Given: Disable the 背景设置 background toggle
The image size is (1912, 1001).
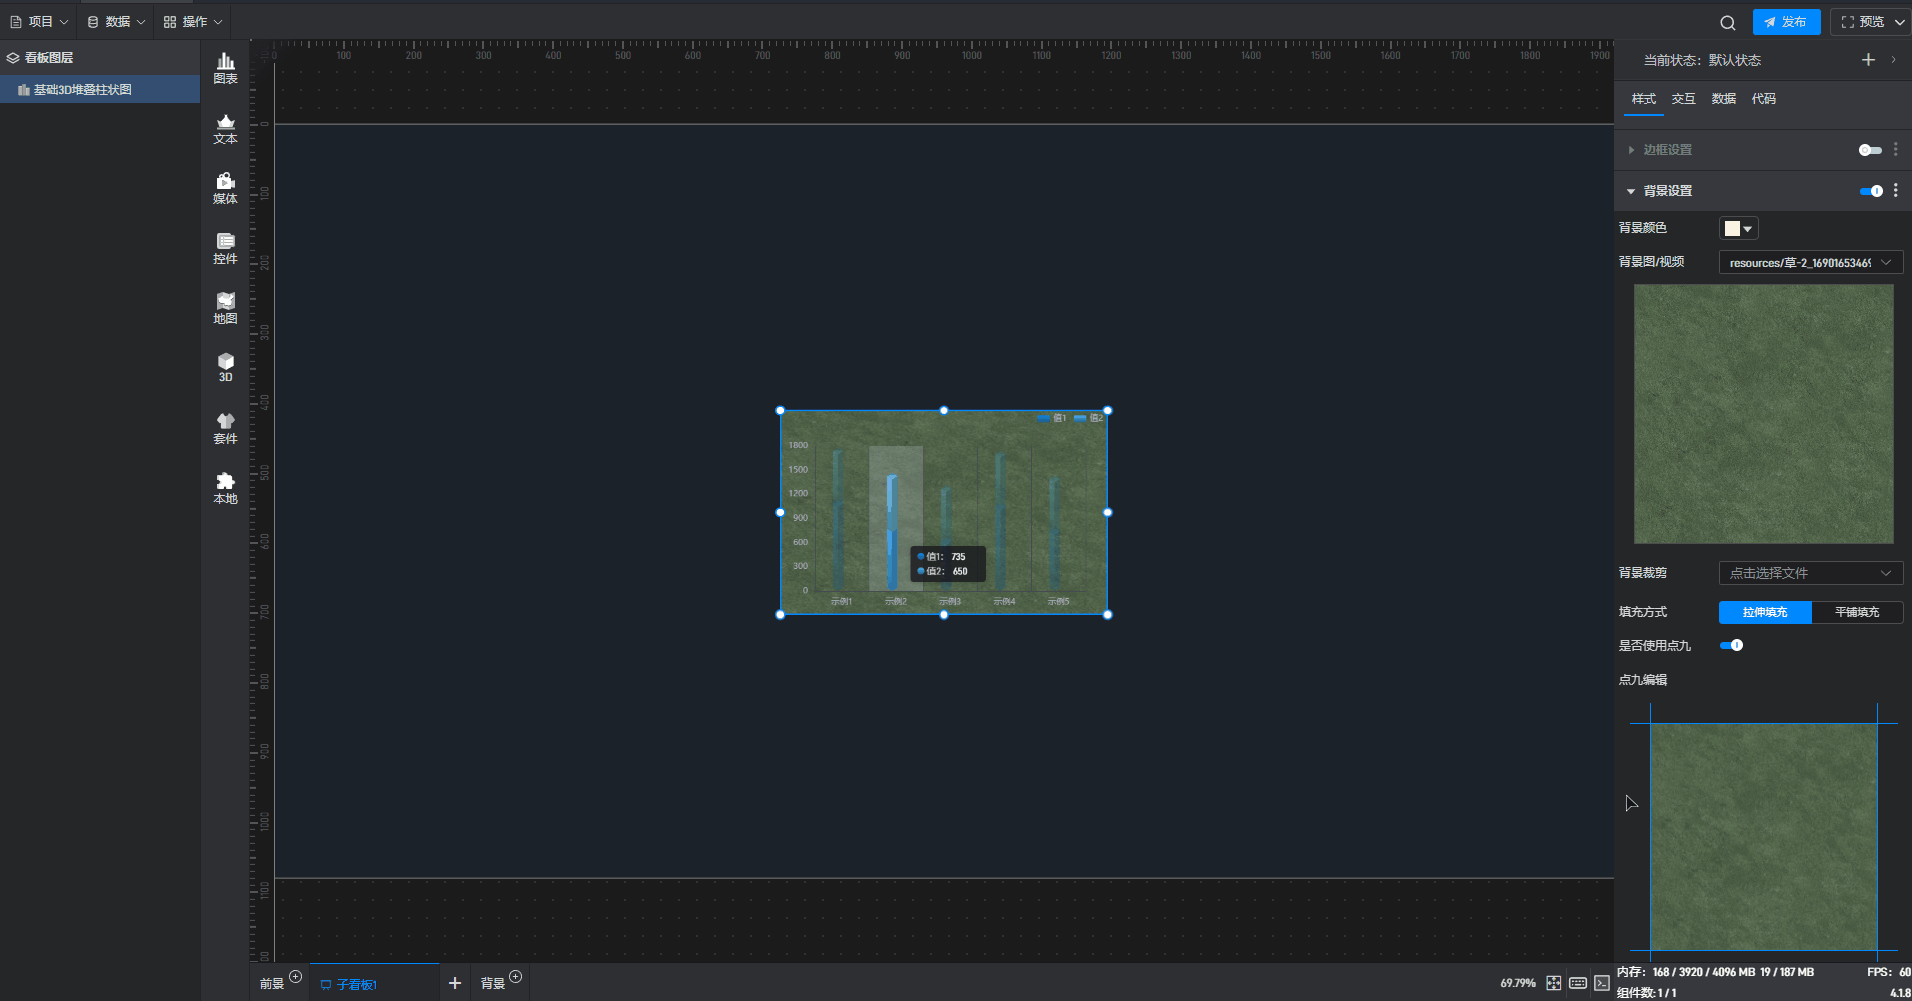Looking at the screenshot, I should click(1870, 191).
